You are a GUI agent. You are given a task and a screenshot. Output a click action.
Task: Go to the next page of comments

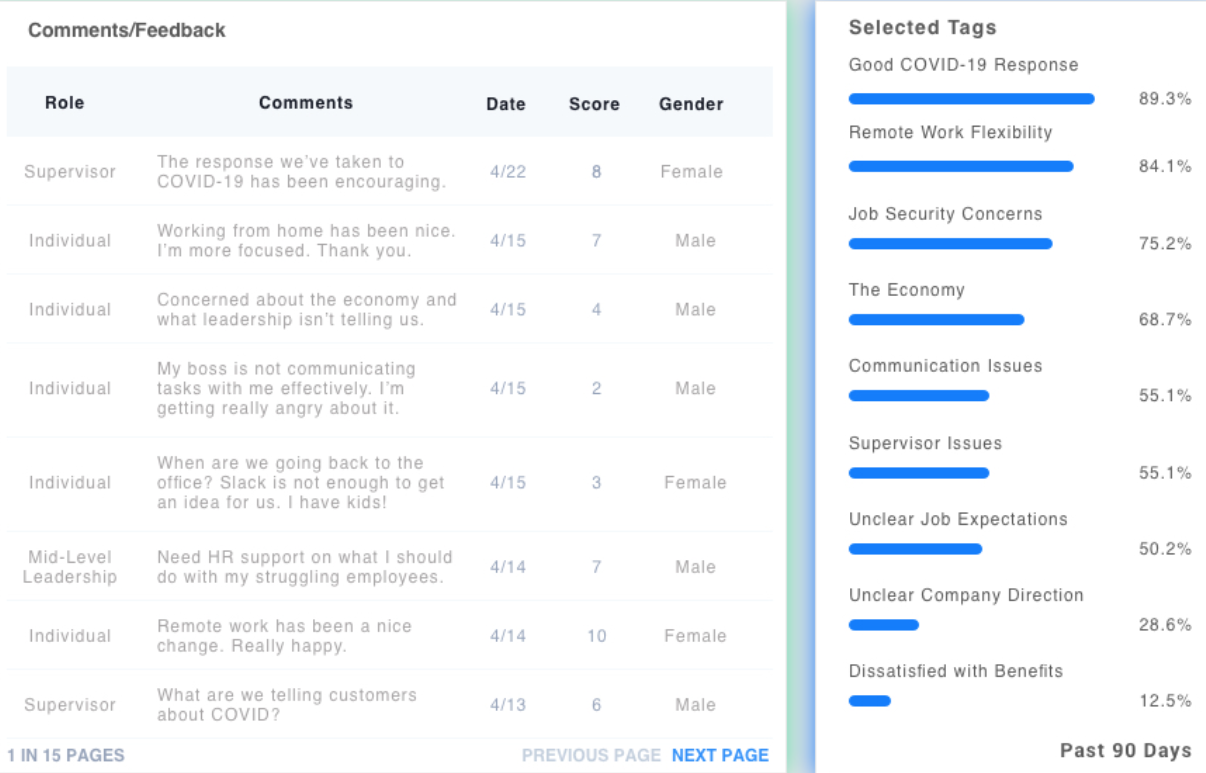click(x=720, y=755)
